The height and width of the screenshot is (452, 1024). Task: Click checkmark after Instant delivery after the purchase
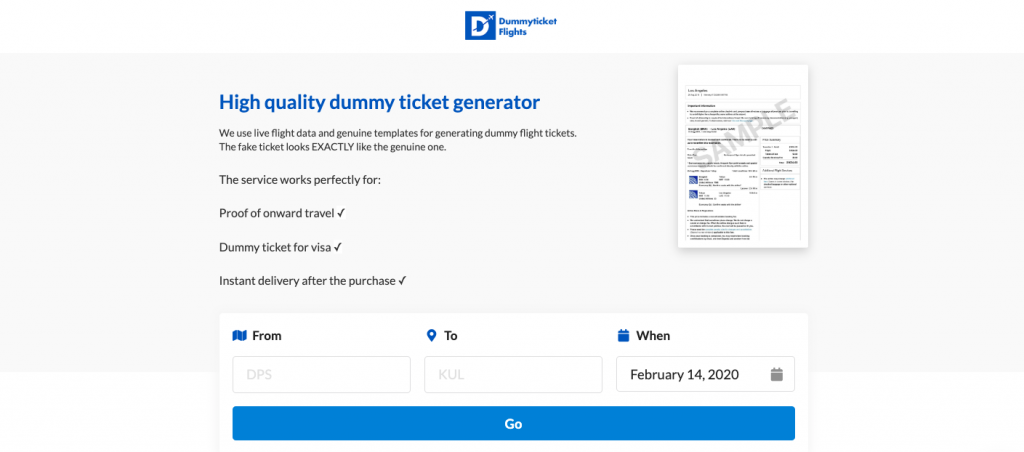pyautogui.click(x=402, y=281)
